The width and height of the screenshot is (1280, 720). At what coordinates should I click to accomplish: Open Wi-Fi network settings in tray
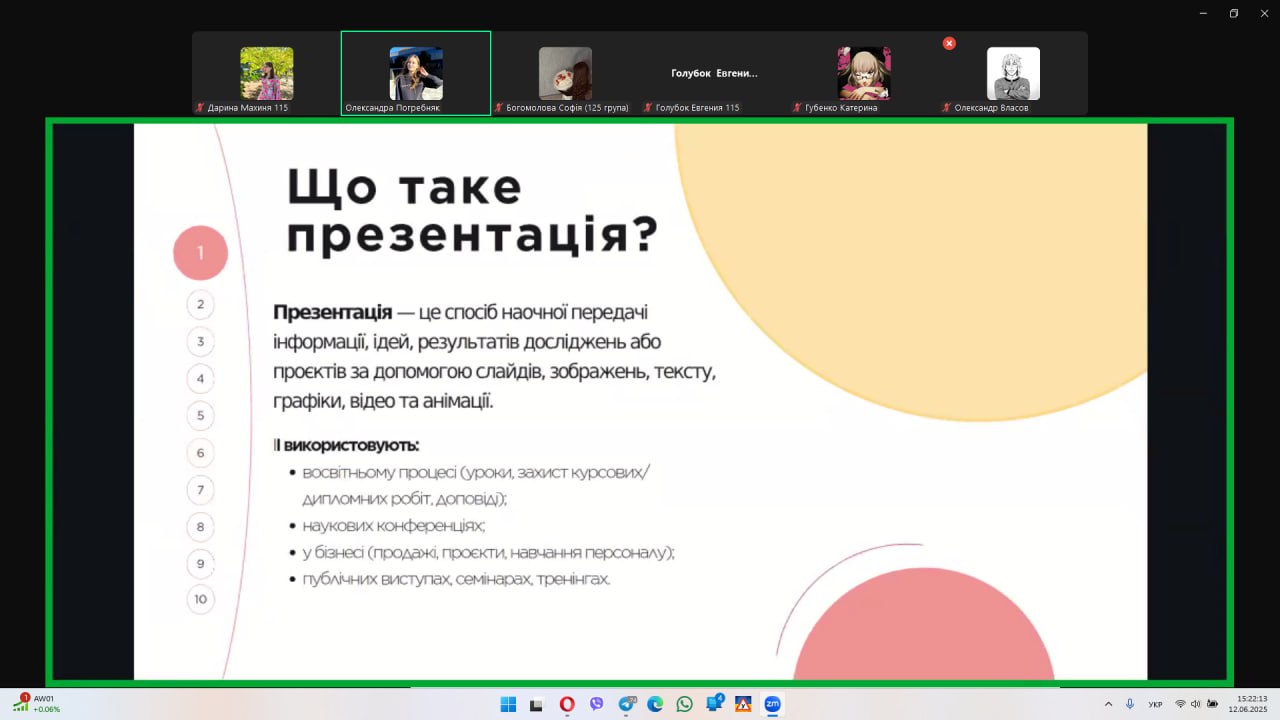pos(1180,704)
